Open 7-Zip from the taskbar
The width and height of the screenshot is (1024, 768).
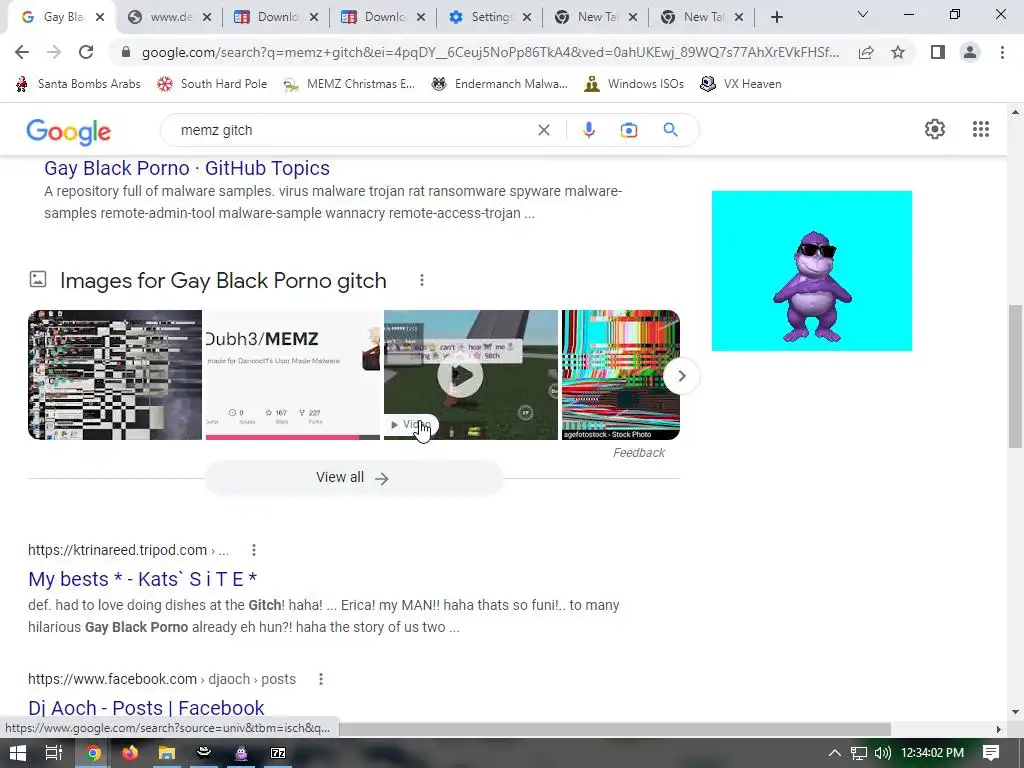(278, 754)
